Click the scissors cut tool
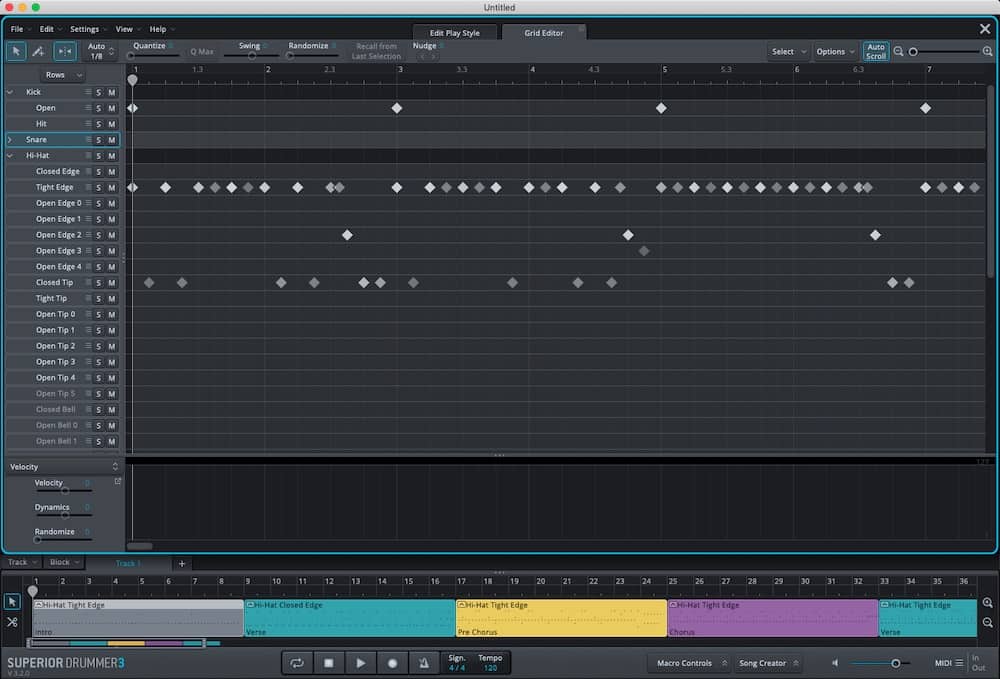 [13, 622]
